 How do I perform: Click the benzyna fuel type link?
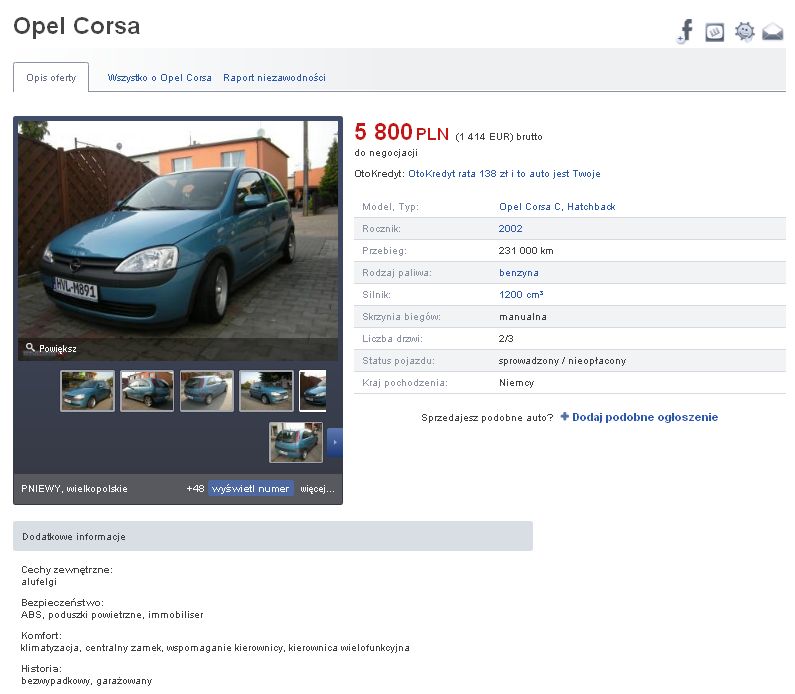tap(519, 273)
